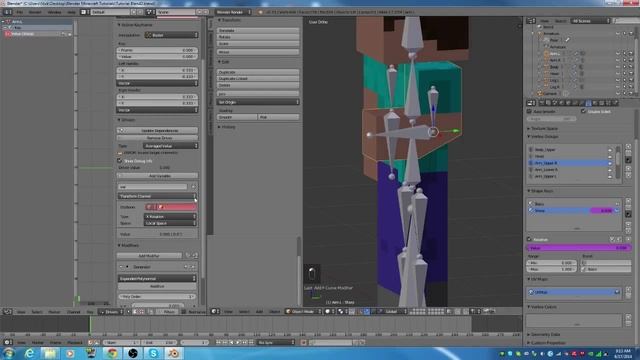Image resolution: width=640 pixels, height=360 pixels.
Task: Open timeline Playback menu
Action: [75, 342]
